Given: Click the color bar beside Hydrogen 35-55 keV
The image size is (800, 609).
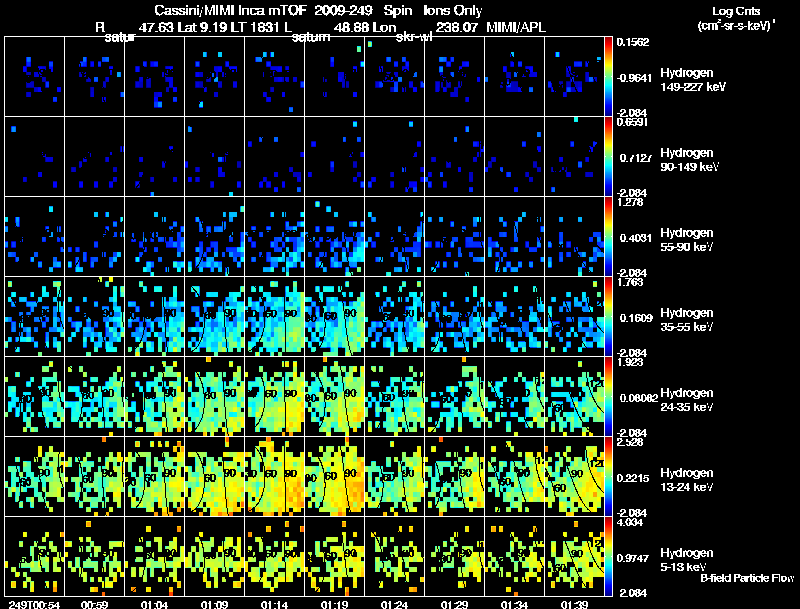Looking at the screenshot, I should [x=608, y=317].
